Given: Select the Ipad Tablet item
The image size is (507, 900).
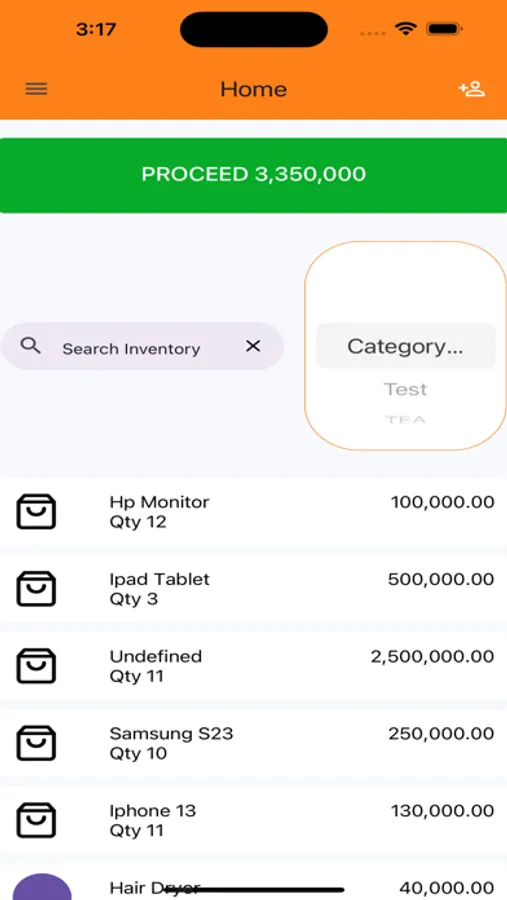Looking at the screenshot, I should click(x=253, y=589).
